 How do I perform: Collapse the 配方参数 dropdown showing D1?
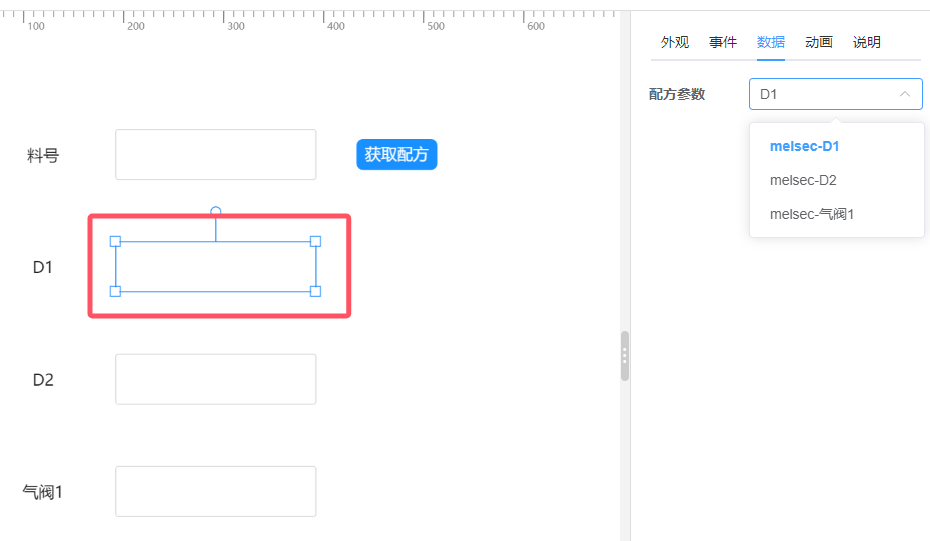pos(836,94)
